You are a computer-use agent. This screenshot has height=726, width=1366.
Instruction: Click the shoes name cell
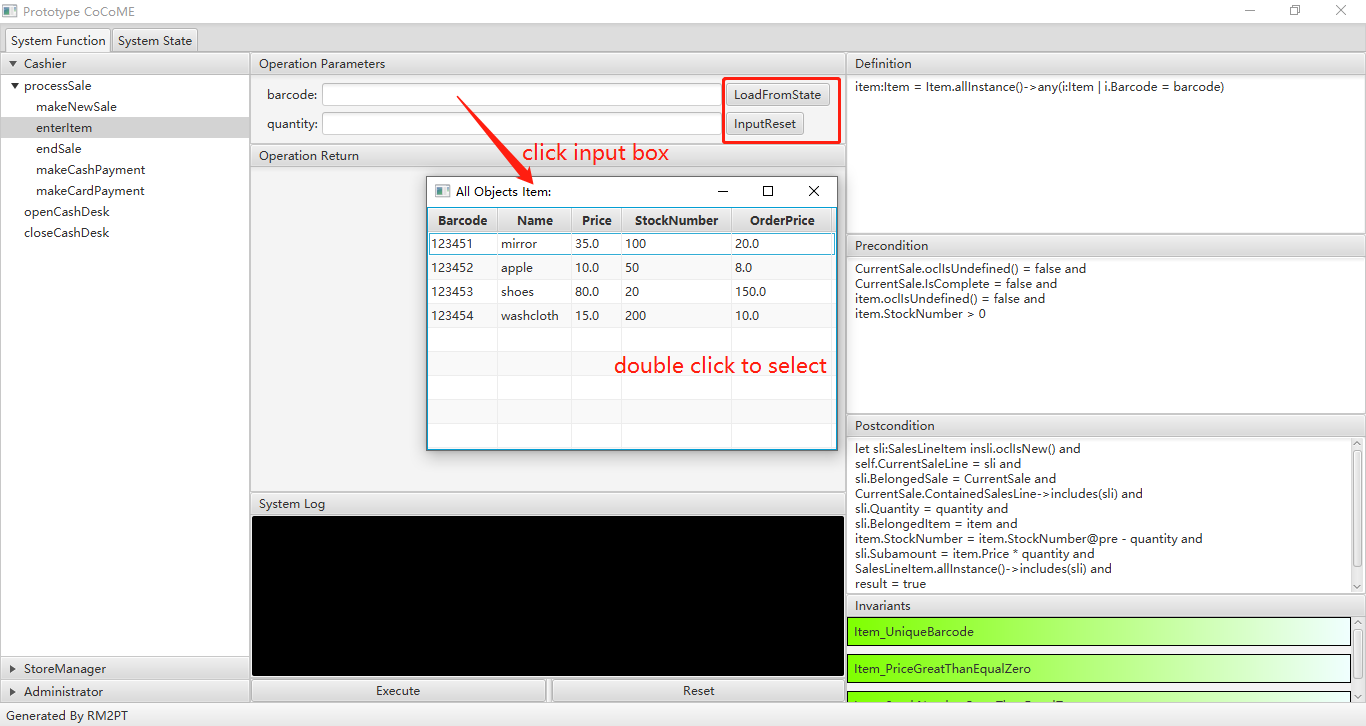535,292
